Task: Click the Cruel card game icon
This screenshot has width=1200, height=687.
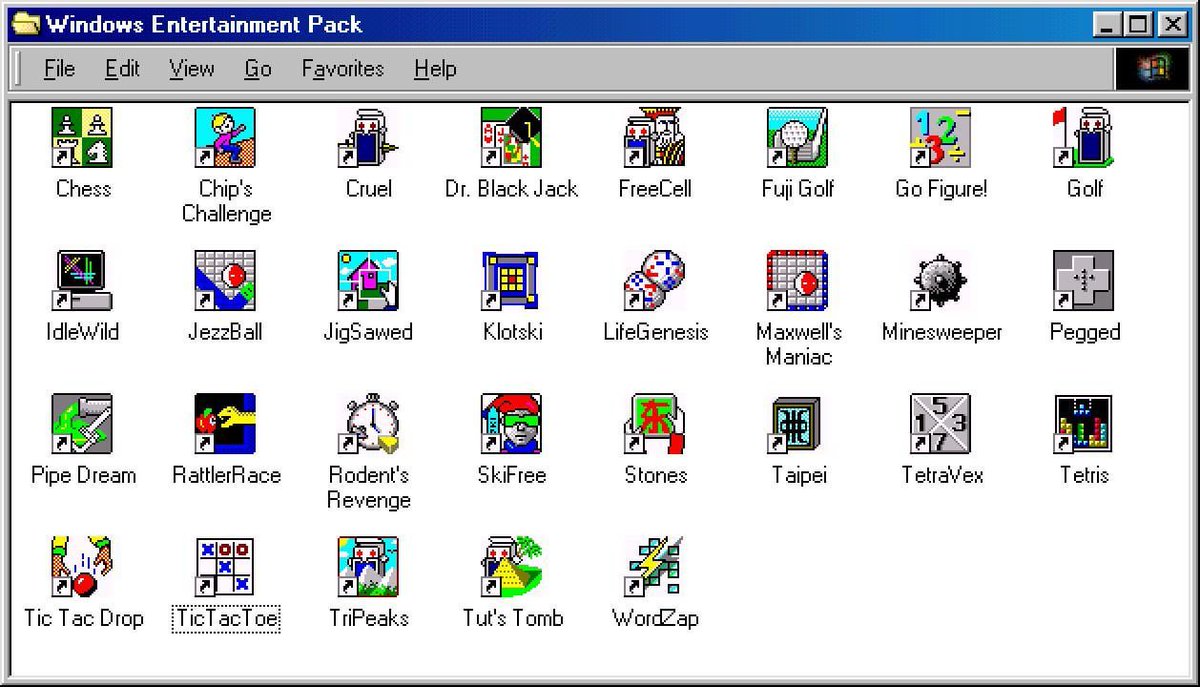Action: (x=369, y=138)
